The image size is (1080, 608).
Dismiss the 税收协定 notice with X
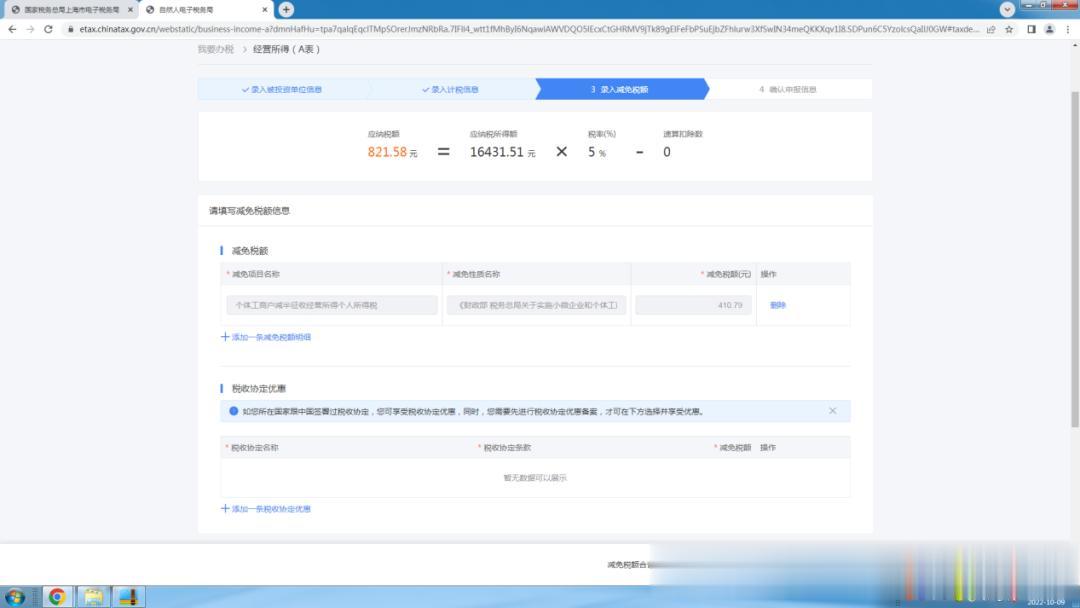click(833, 411)
